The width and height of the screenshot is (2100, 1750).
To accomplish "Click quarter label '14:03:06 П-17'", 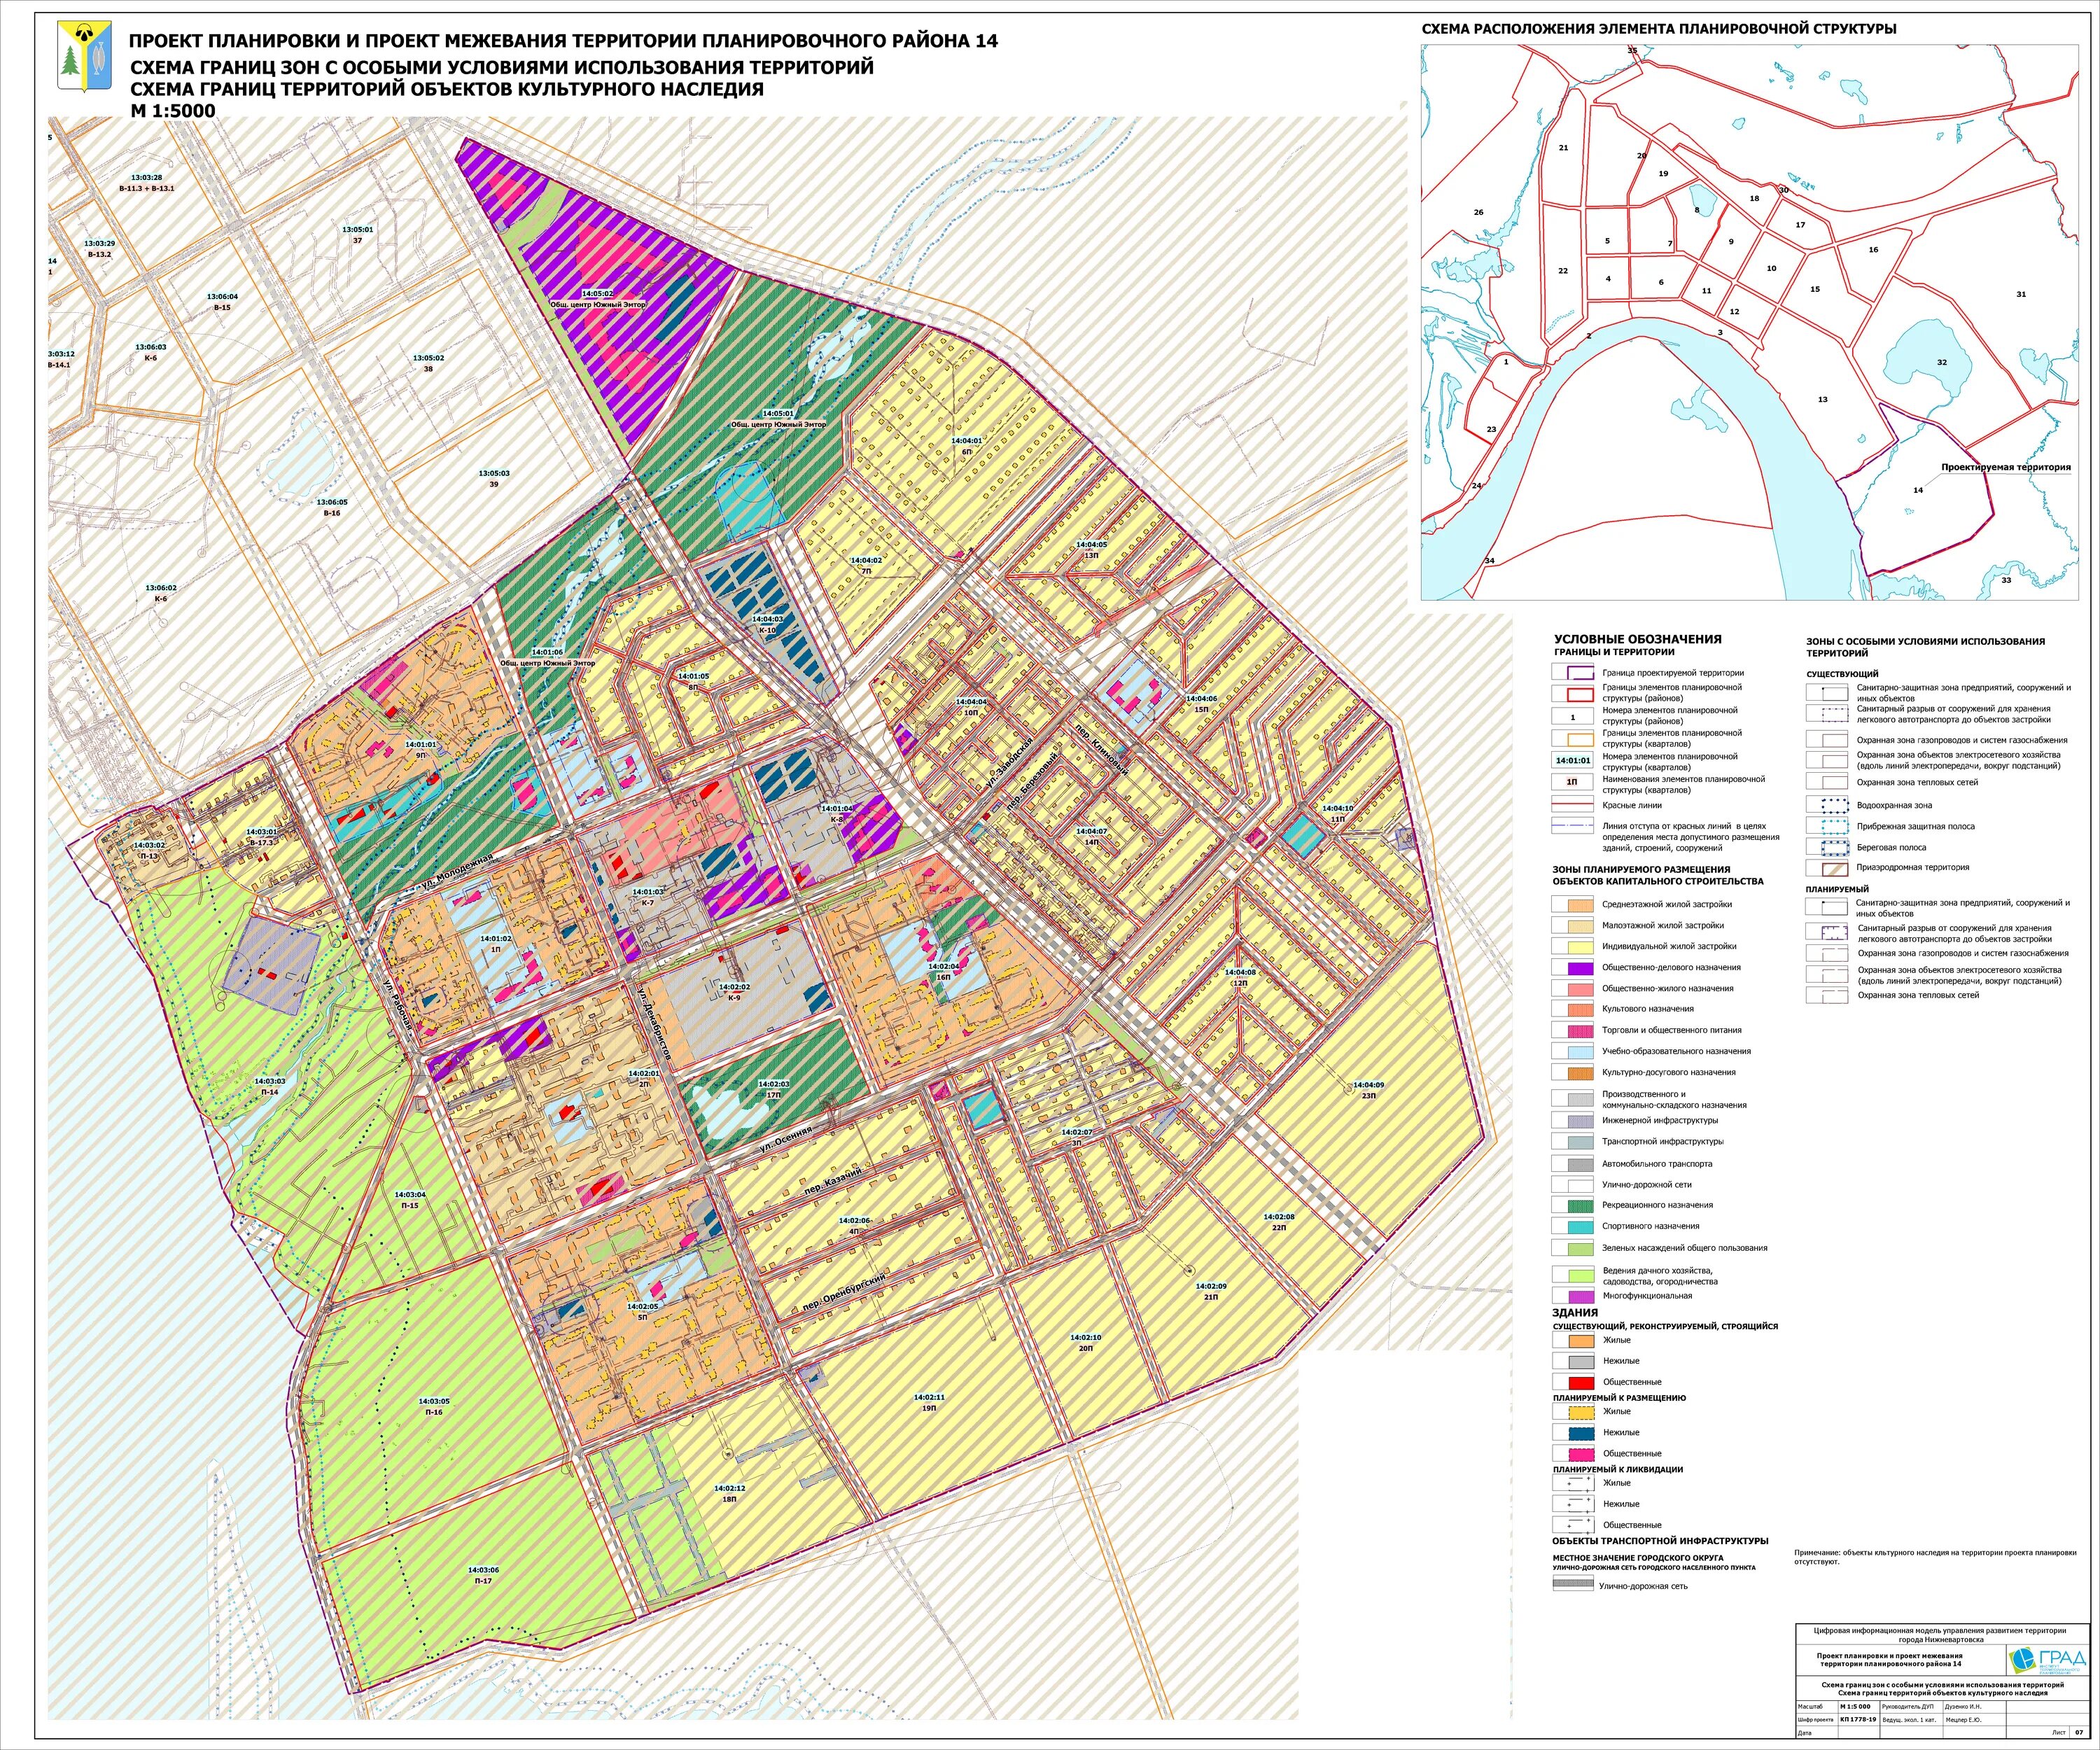I will 483,1575.
